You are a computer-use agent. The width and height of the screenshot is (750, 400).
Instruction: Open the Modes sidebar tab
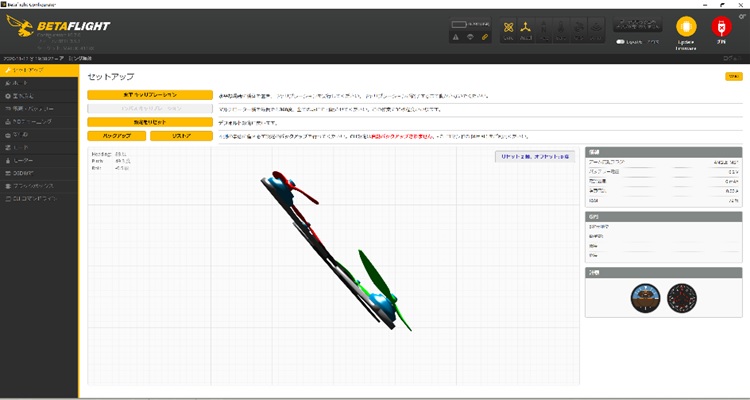pyautogui.click(x=39, y=147)
